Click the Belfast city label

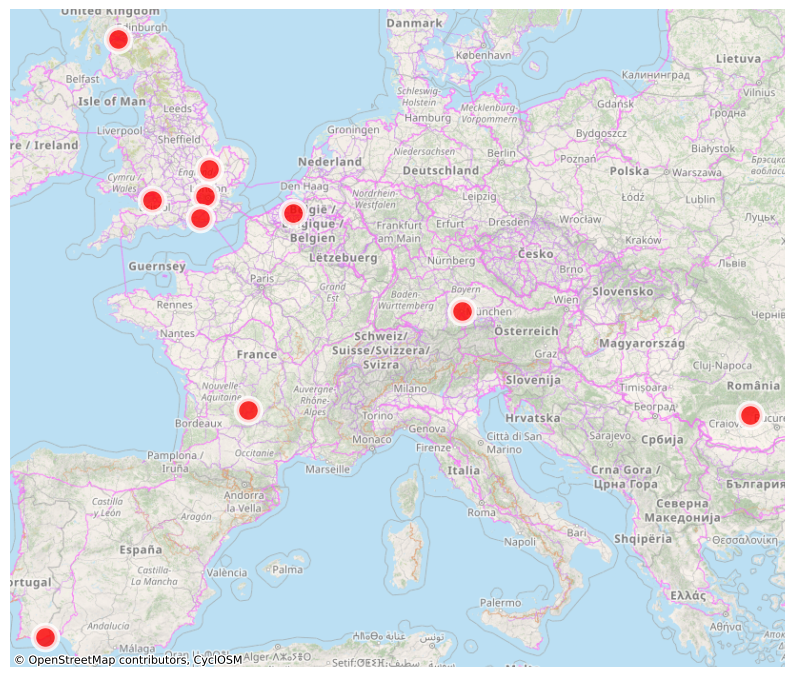tap(82, 79)
